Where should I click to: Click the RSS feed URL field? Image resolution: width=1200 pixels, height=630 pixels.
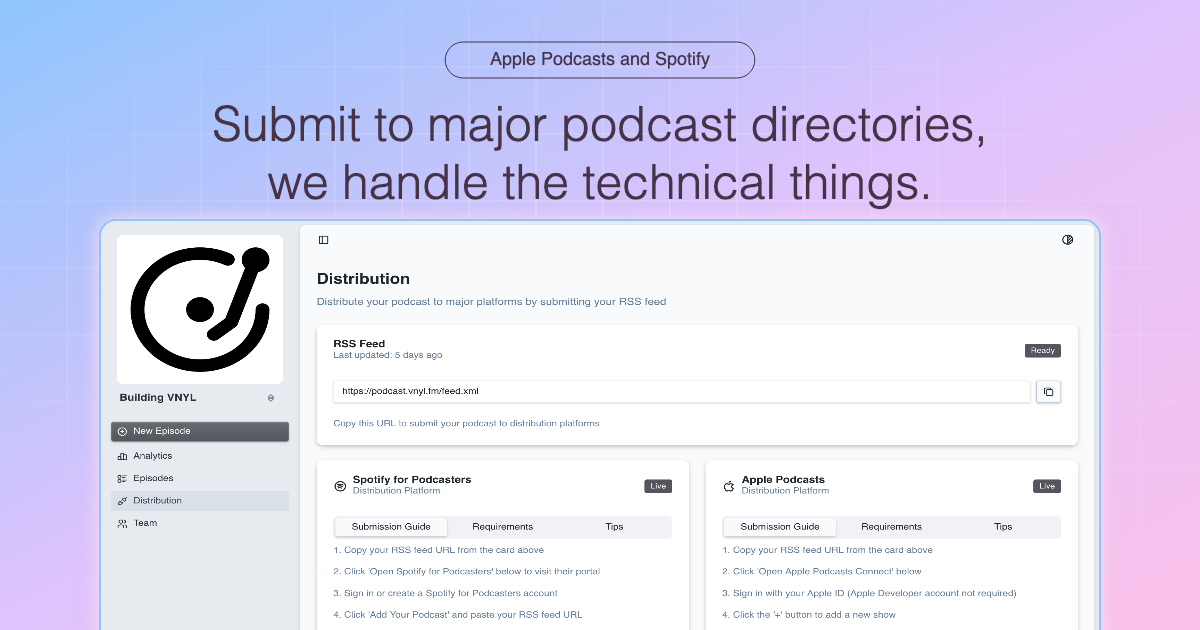click(681, 392)
